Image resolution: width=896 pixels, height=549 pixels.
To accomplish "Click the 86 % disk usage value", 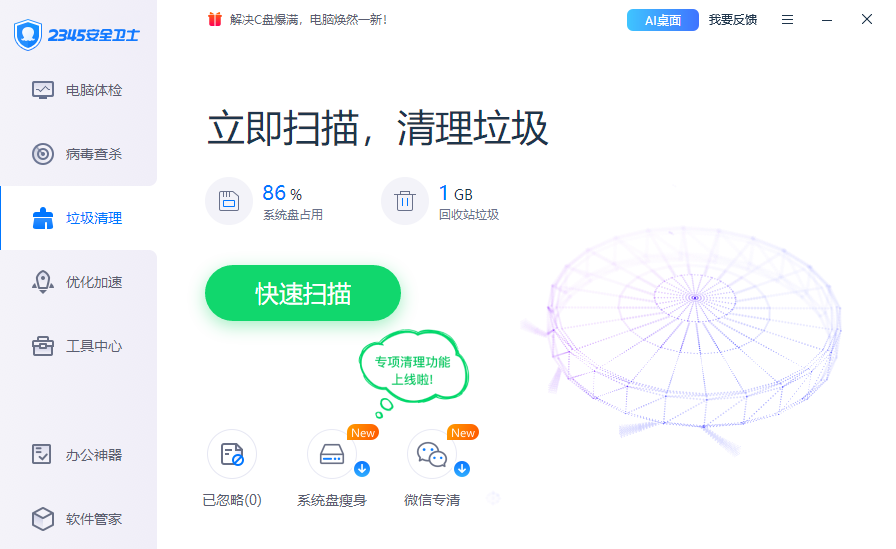I will (282, 193).
